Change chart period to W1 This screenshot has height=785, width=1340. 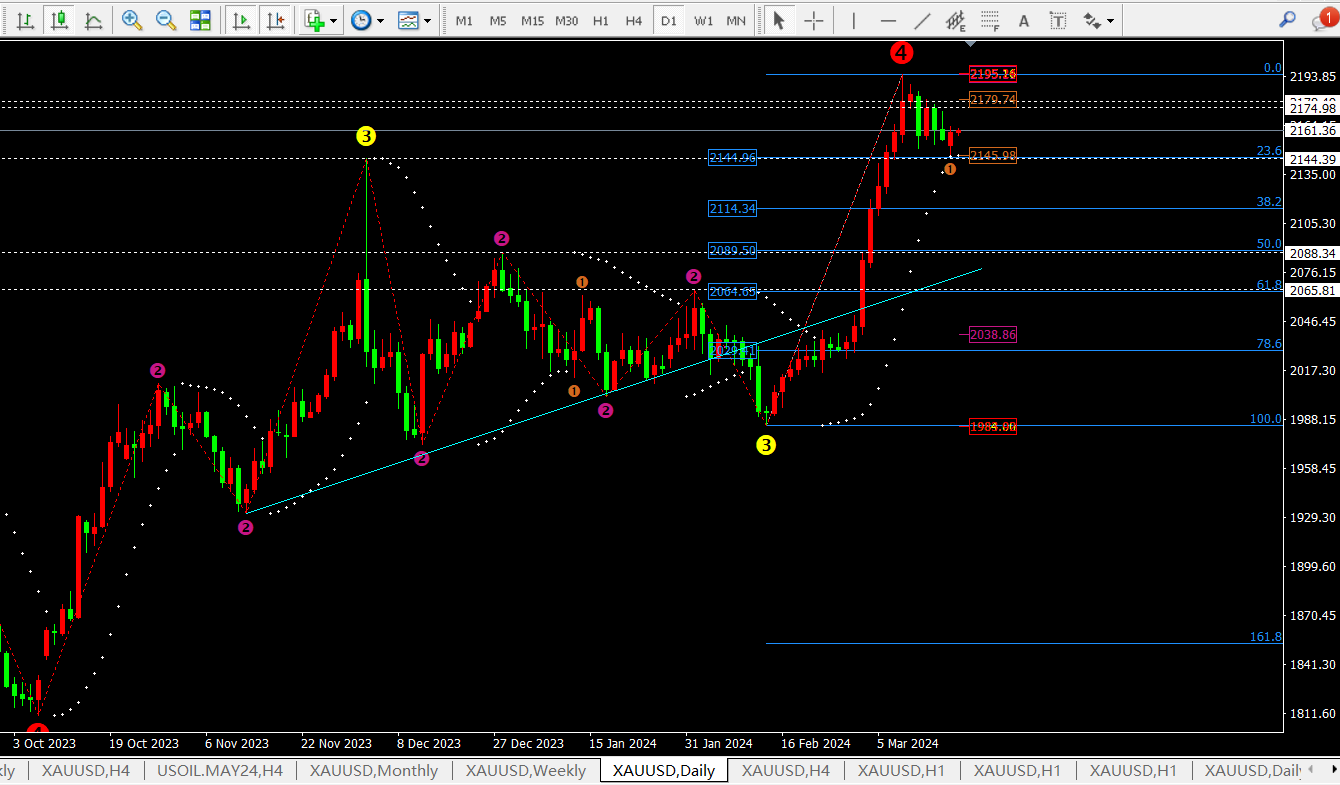[704, 20]
